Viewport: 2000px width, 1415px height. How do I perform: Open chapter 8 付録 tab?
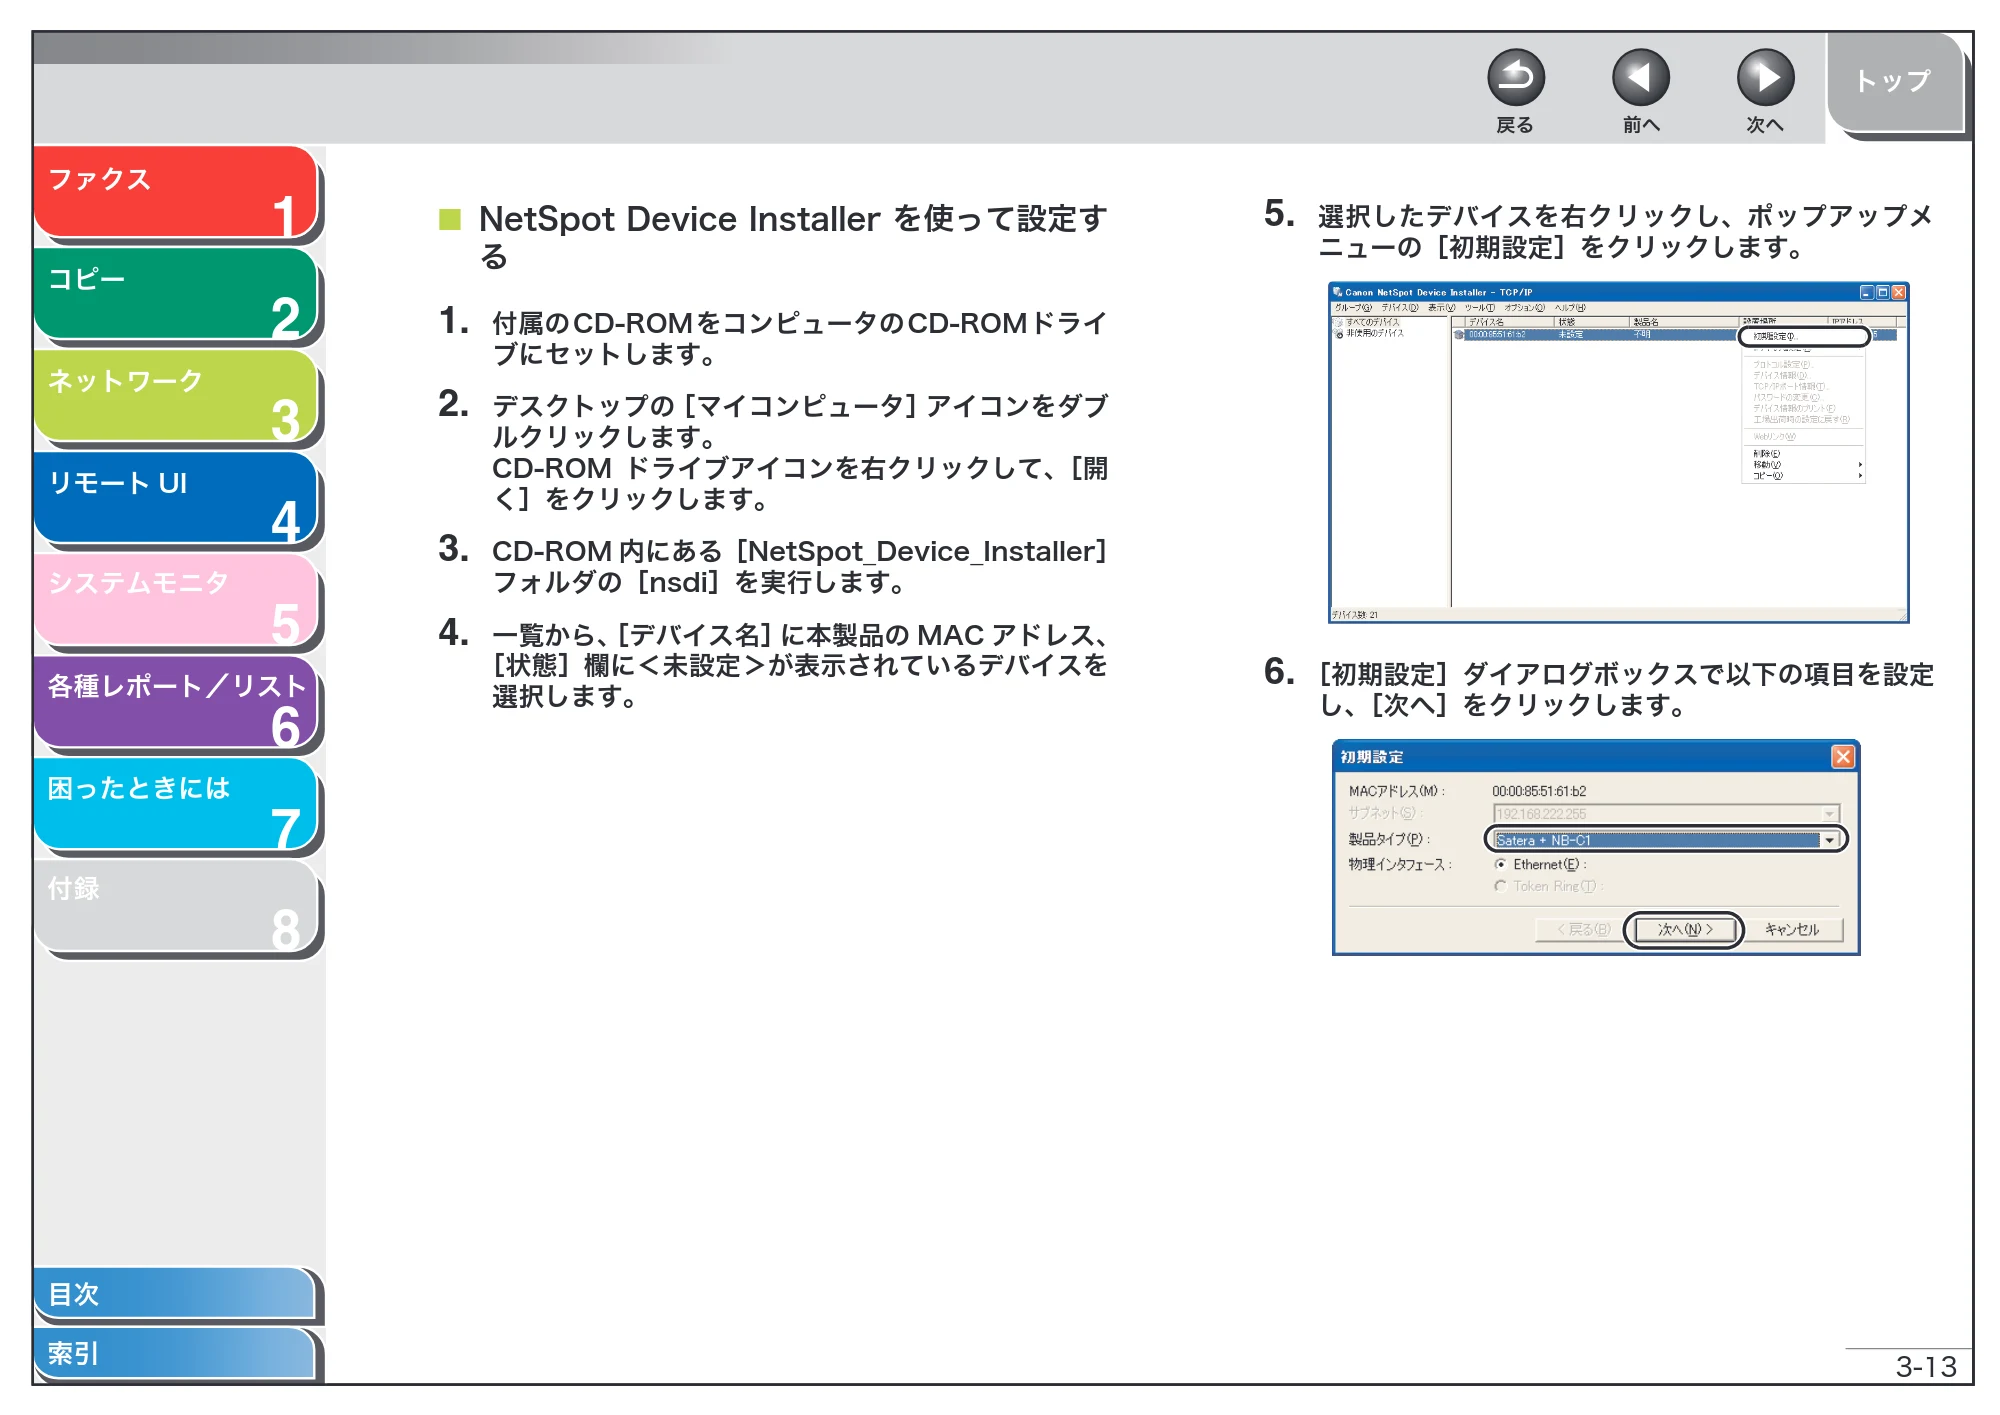175,905
